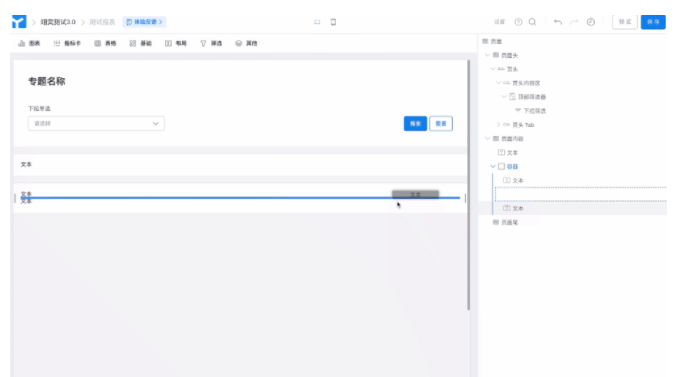Viewport: 693px width, 377px height.
Task: Go to 测试报表 breadcrumb
Action: [x=102, y=22]
